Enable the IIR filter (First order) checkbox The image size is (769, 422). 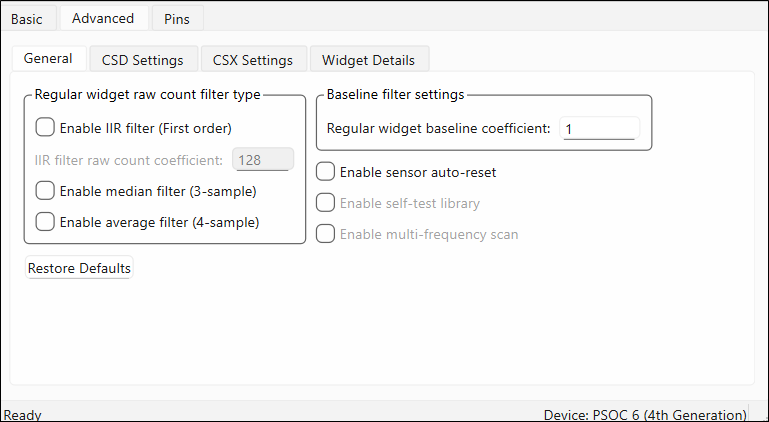45,128
